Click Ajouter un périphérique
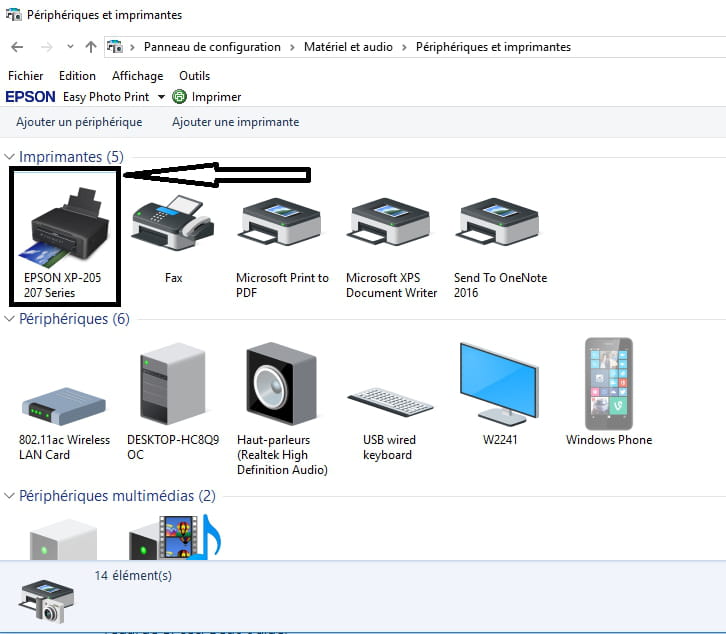This screenshot has height=634, width=726. [79, 122]
